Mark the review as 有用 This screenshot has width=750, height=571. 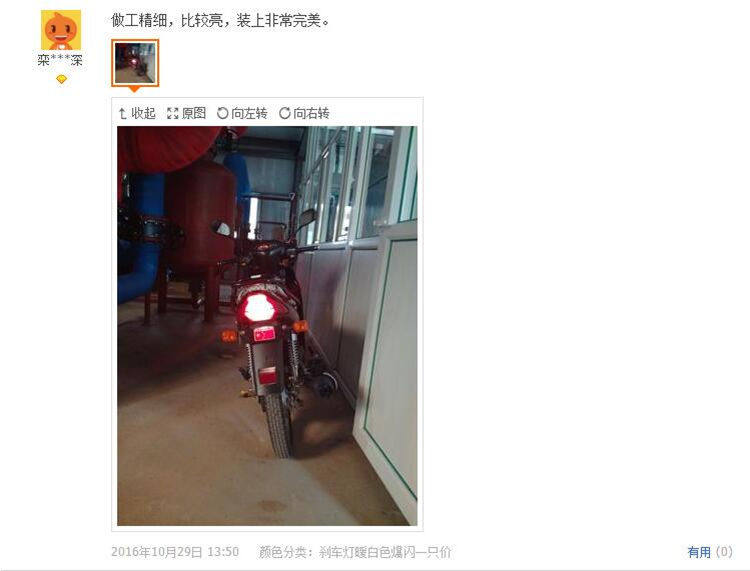click(x=699, y=552)
